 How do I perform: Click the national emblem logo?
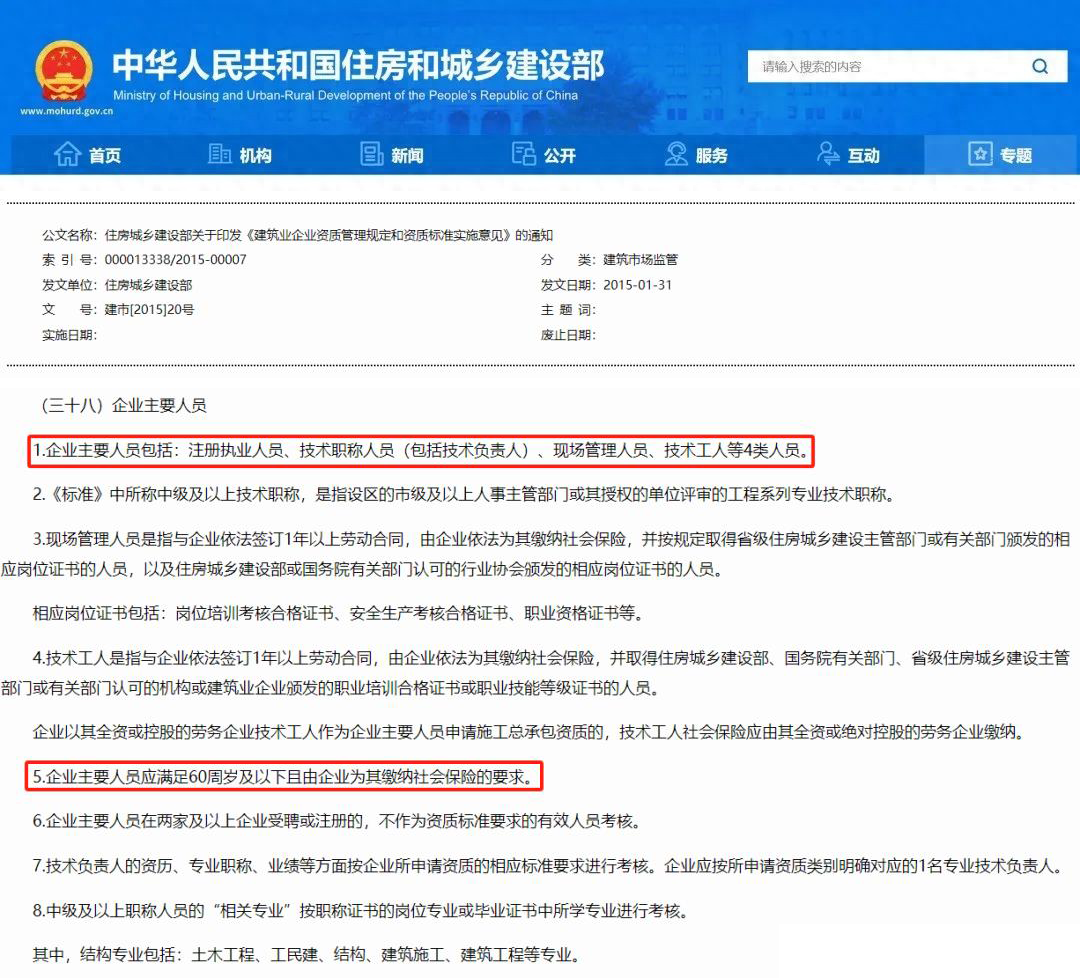(x=64, y=70)
